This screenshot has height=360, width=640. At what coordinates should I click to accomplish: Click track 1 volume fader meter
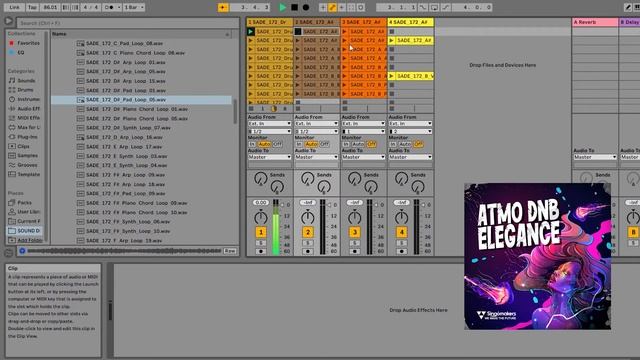click(276, 227)
